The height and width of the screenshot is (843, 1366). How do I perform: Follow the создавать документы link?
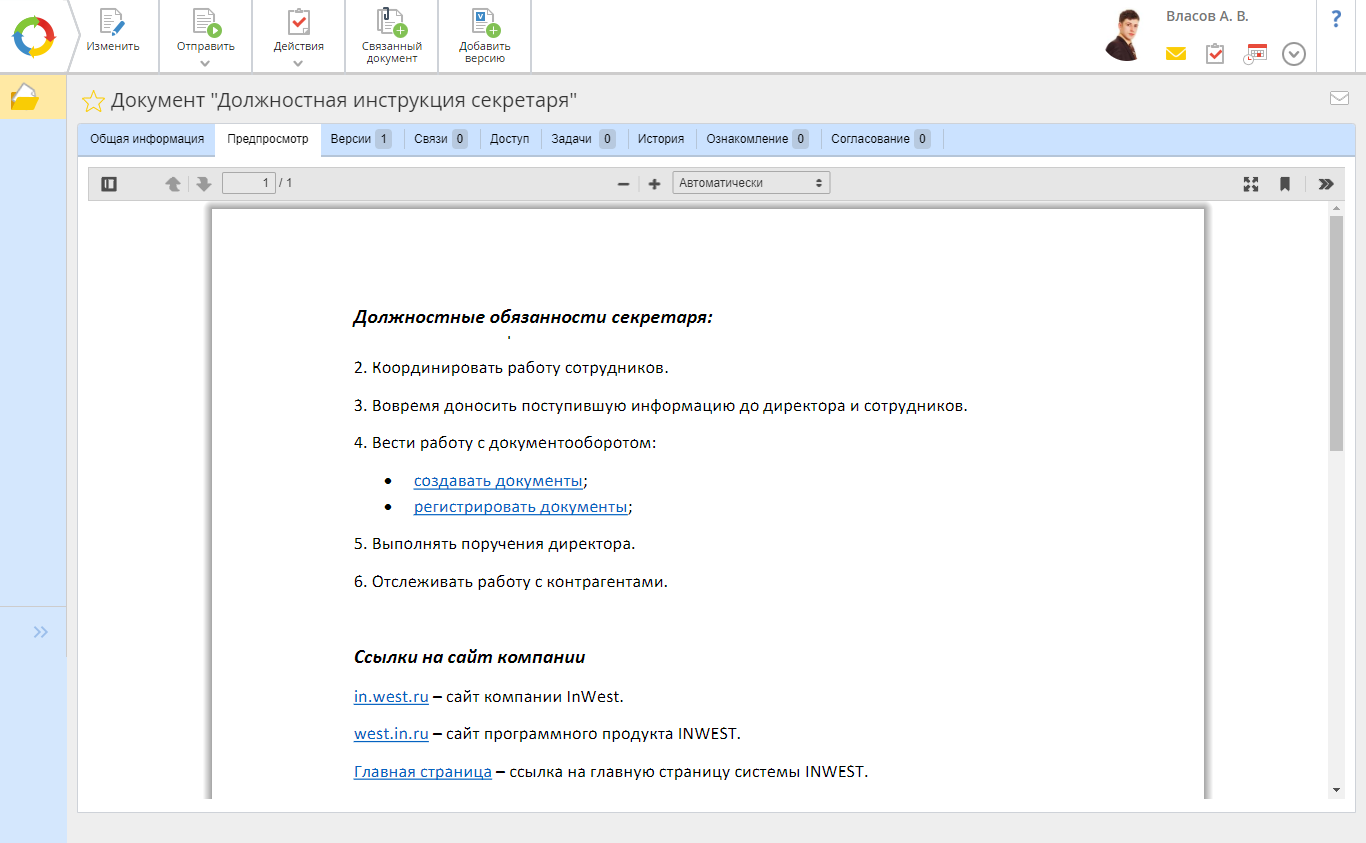[498, 481]
